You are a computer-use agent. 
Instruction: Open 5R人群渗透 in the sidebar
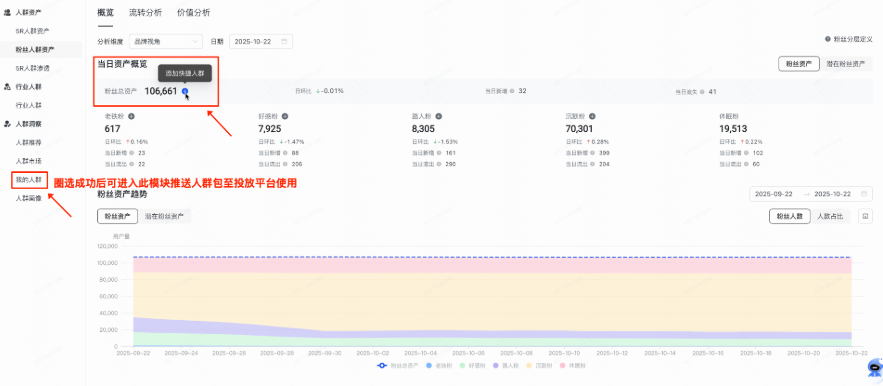33,68
